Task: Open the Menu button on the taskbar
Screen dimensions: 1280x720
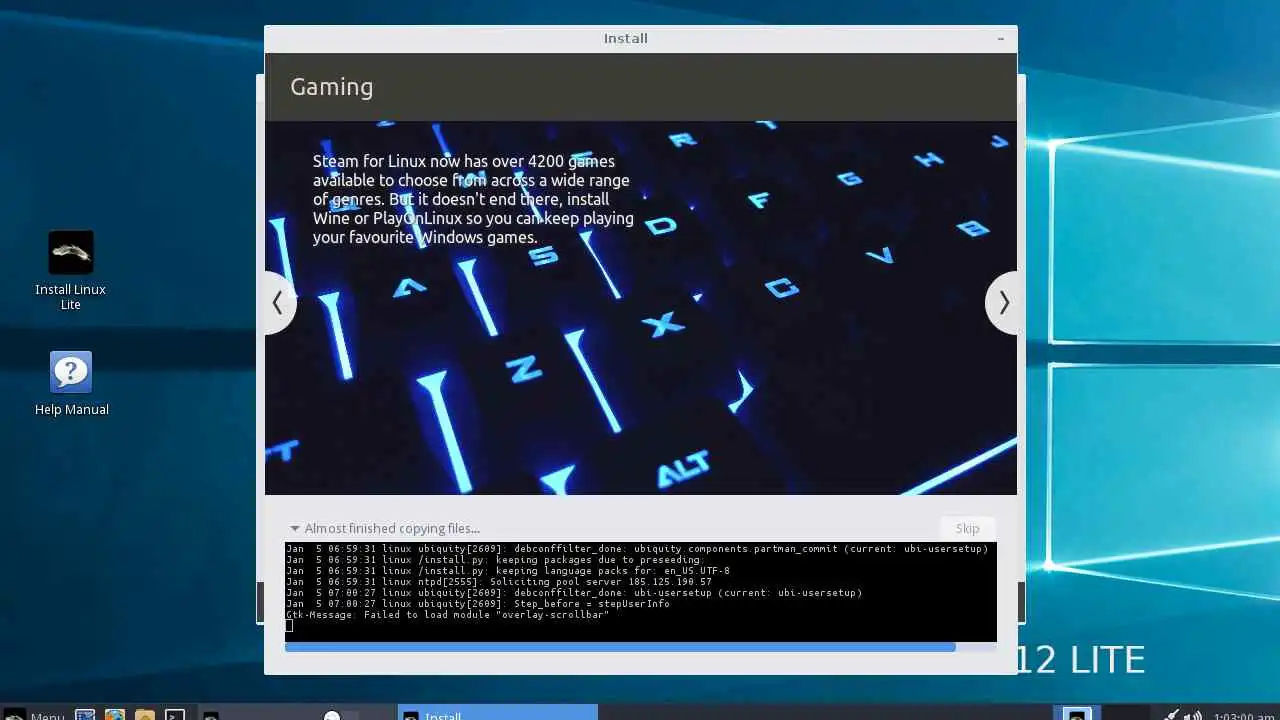Action: (35, 714)
